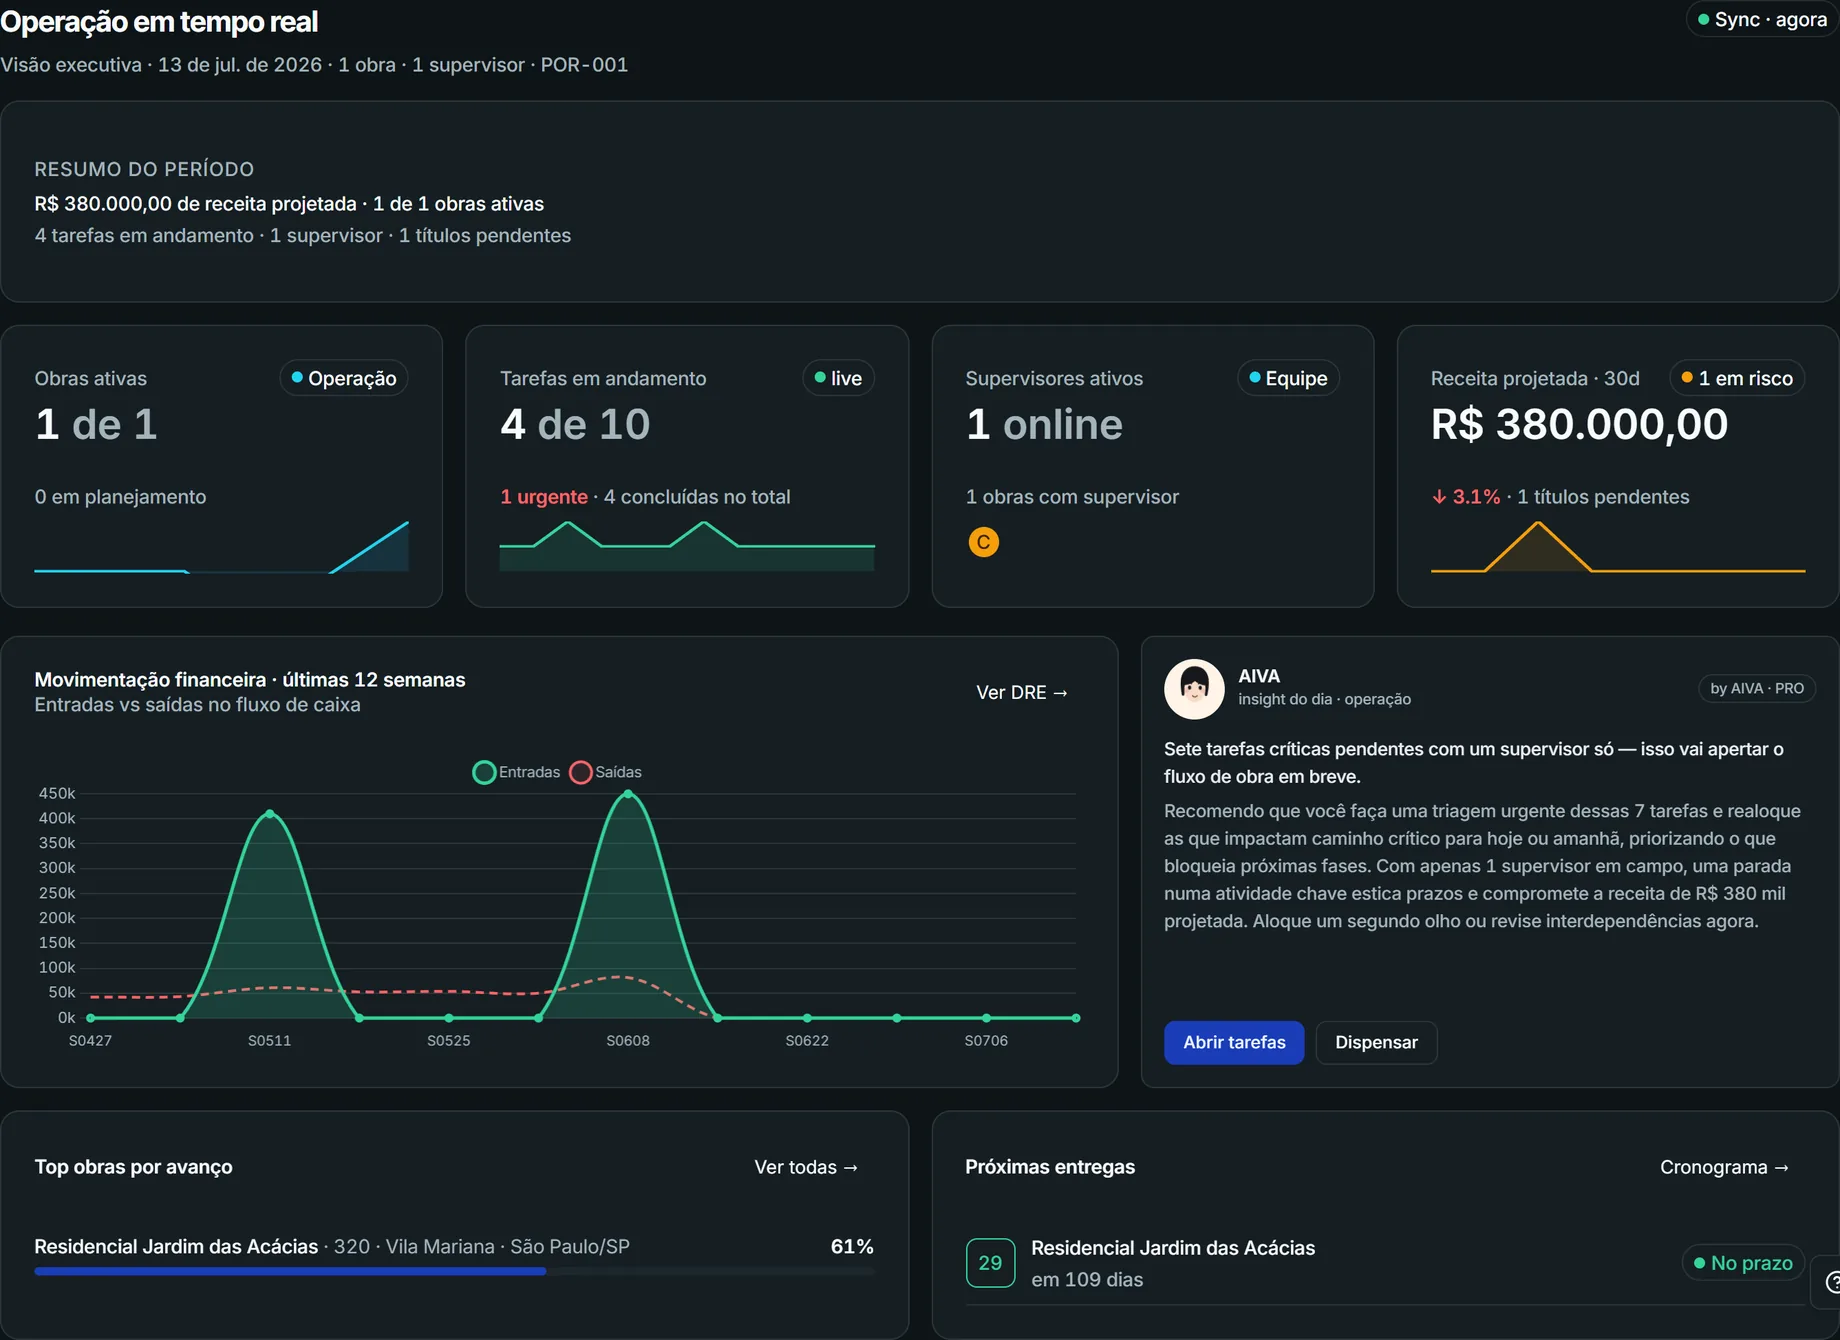Image resolution: width=1840 pixels, height=1340 pixels.
Task: Click the Abrir tarefas button
Action: [x=1234, y=1042]
